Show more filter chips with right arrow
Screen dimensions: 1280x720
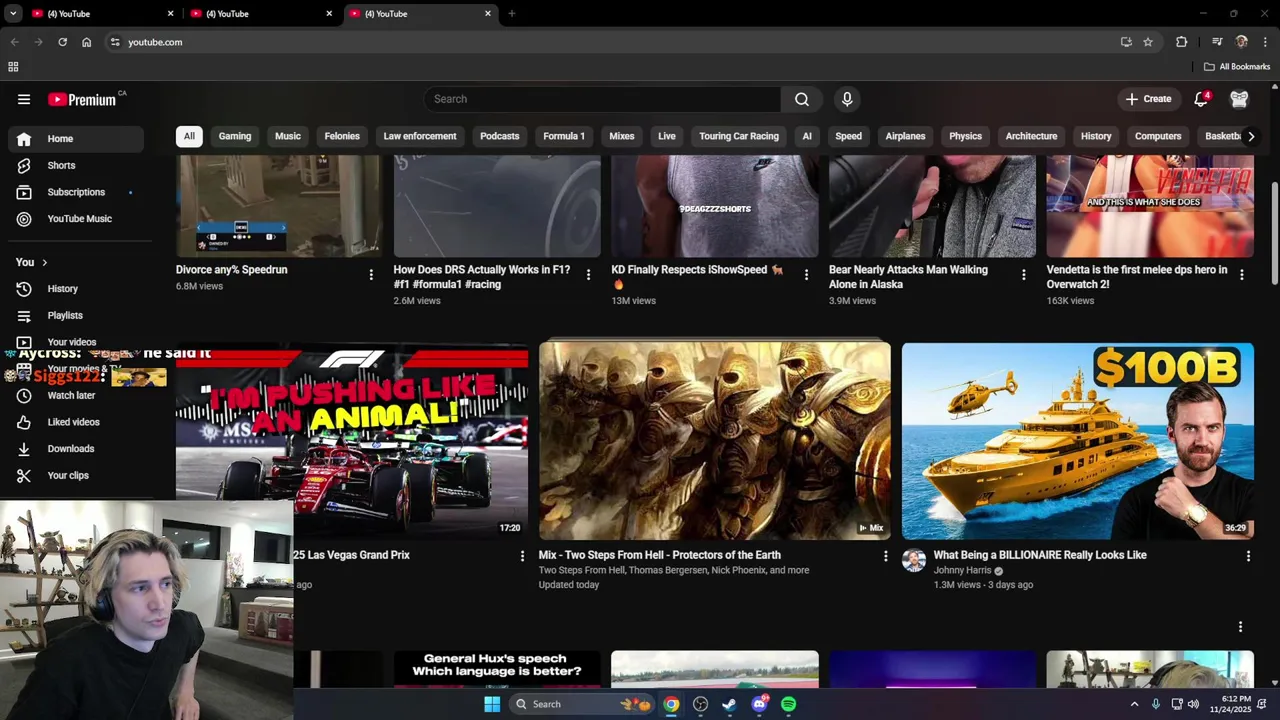pos(1250,136)
